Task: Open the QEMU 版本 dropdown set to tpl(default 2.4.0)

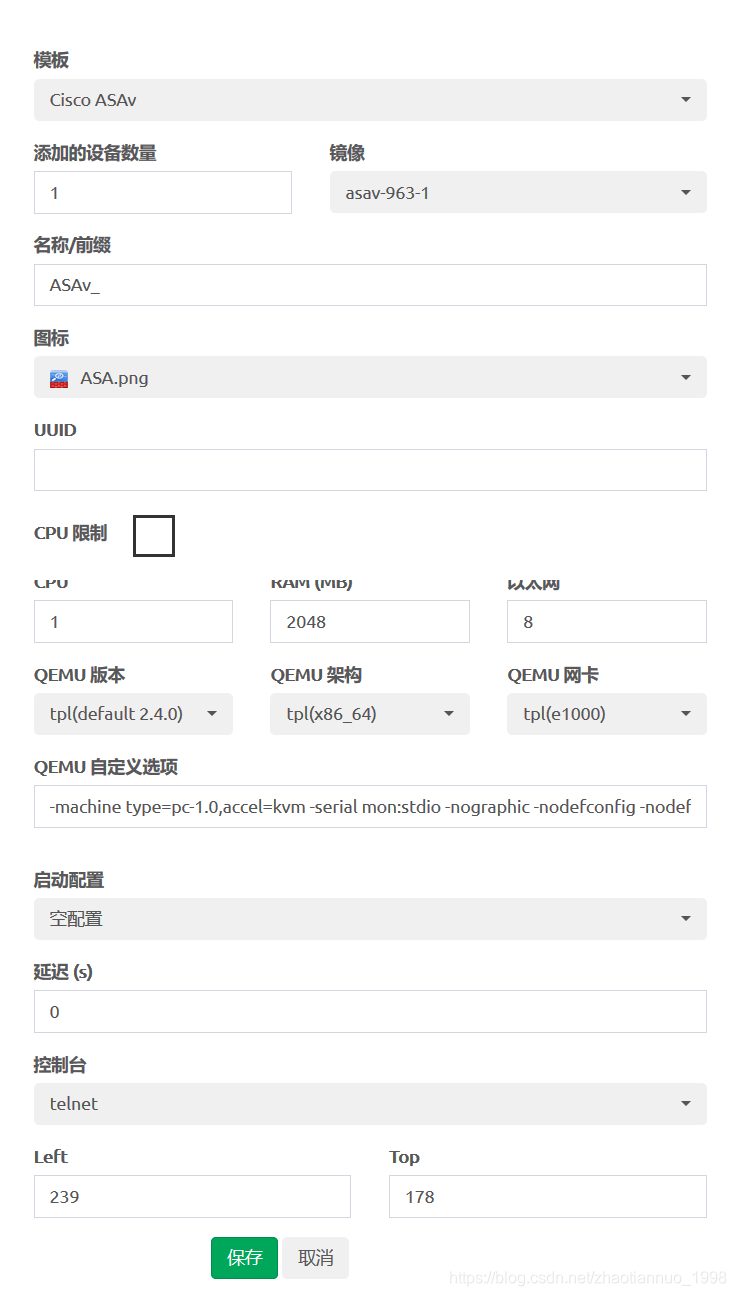Action: pos(133,714)
